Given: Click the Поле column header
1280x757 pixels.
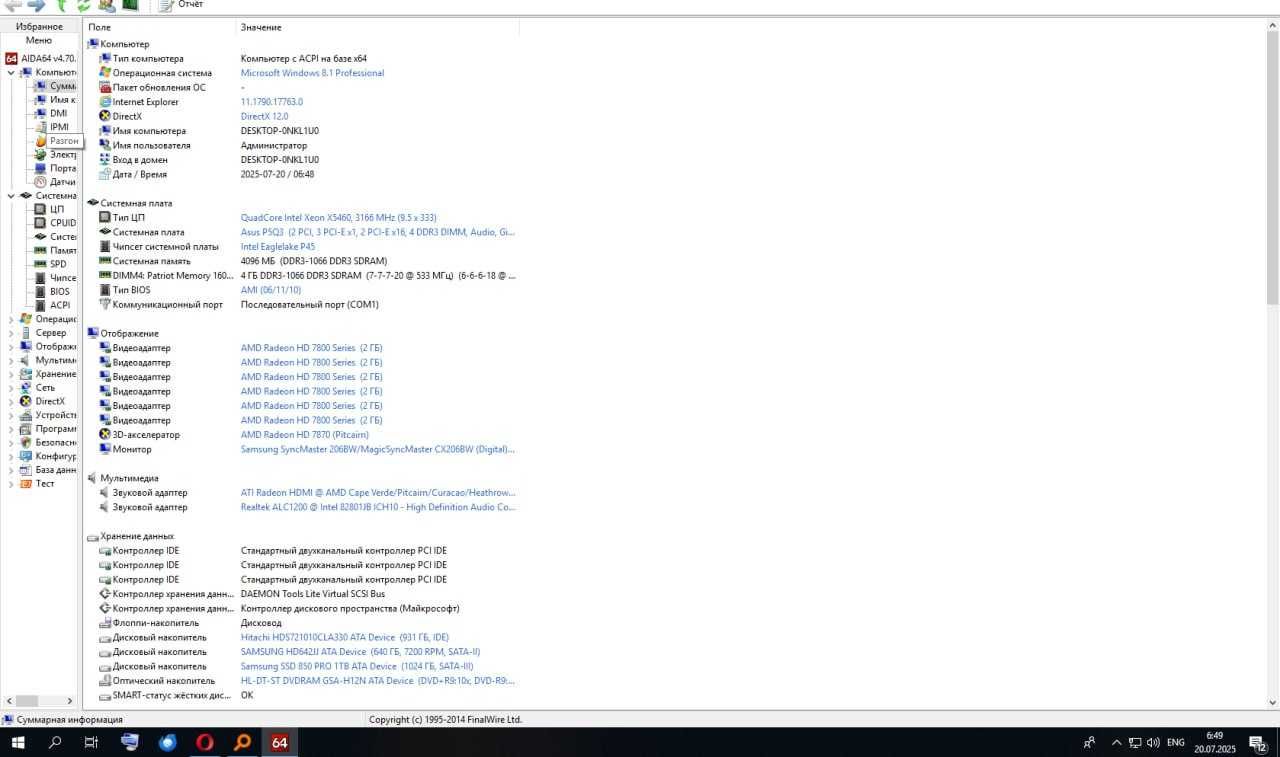Looking at the screenshot, I should point(160,27).
